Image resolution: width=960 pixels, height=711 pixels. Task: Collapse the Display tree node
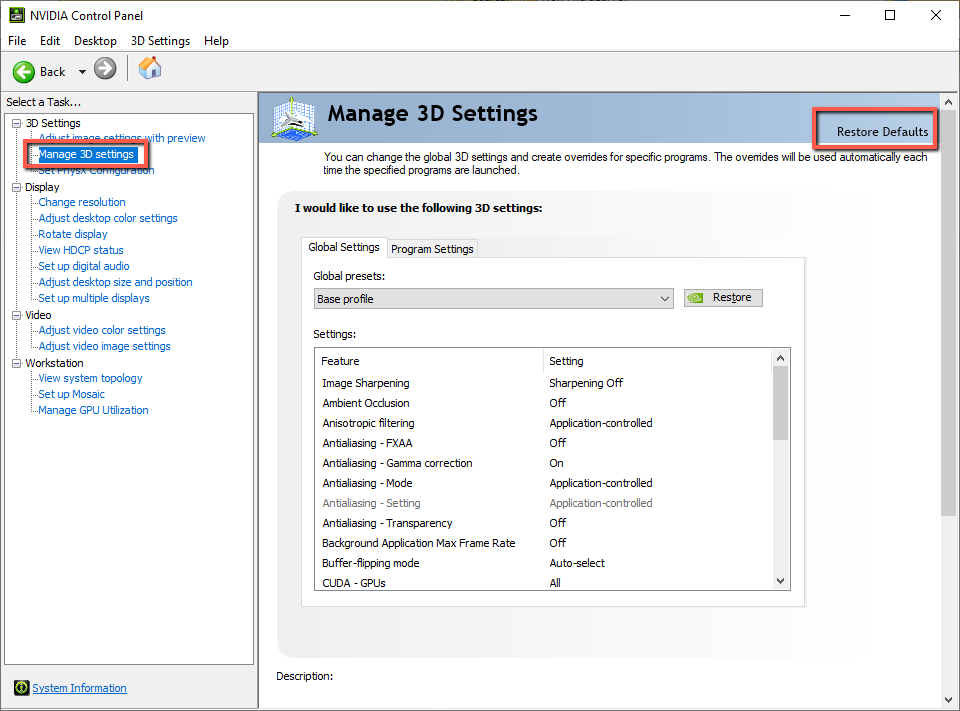tap(16, 187)
